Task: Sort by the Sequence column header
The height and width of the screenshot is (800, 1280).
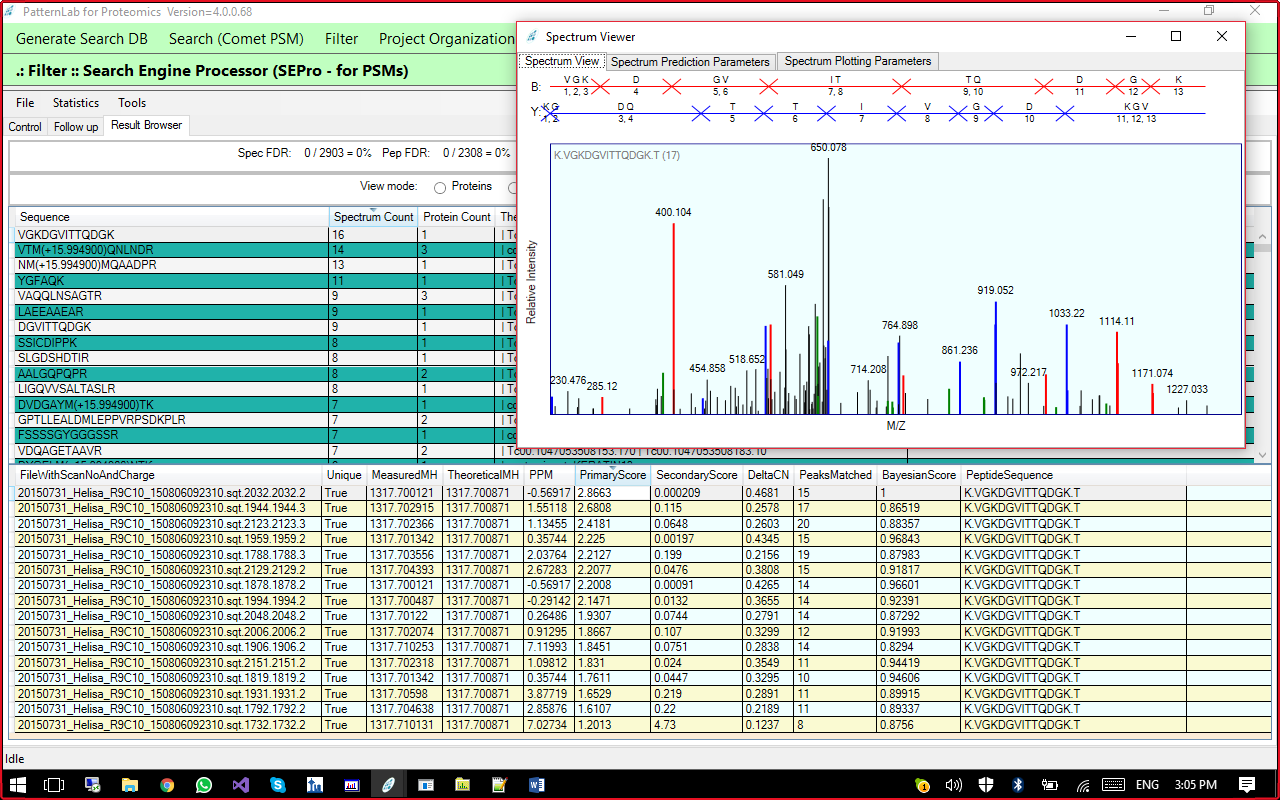Action: click(x=170, y=217)
